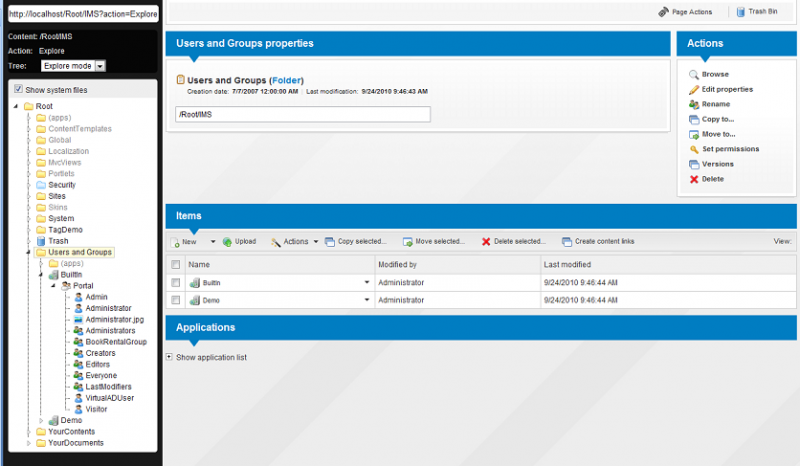Click the Rename icon in Actions
This screenshot has width=800, height=466.
(x=694, y=104)
